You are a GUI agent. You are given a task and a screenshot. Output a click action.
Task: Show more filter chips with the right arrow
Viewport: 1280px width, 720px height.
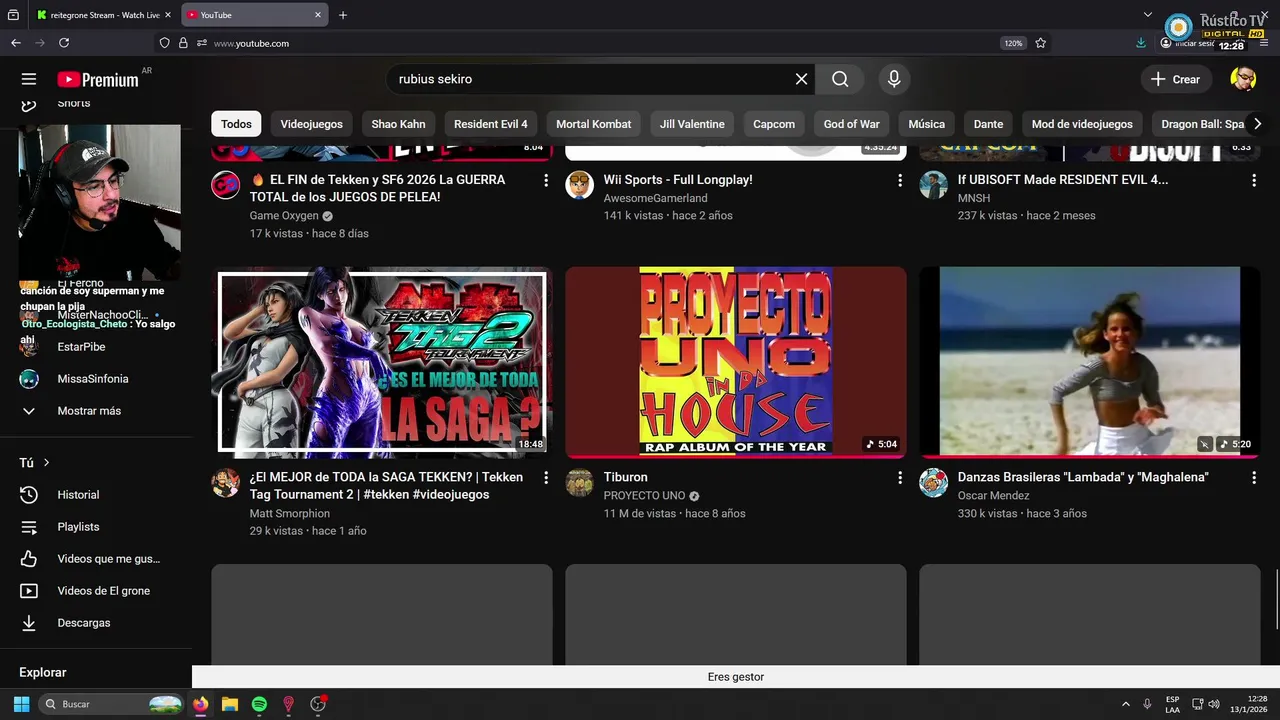click(x=1257, y=124)
